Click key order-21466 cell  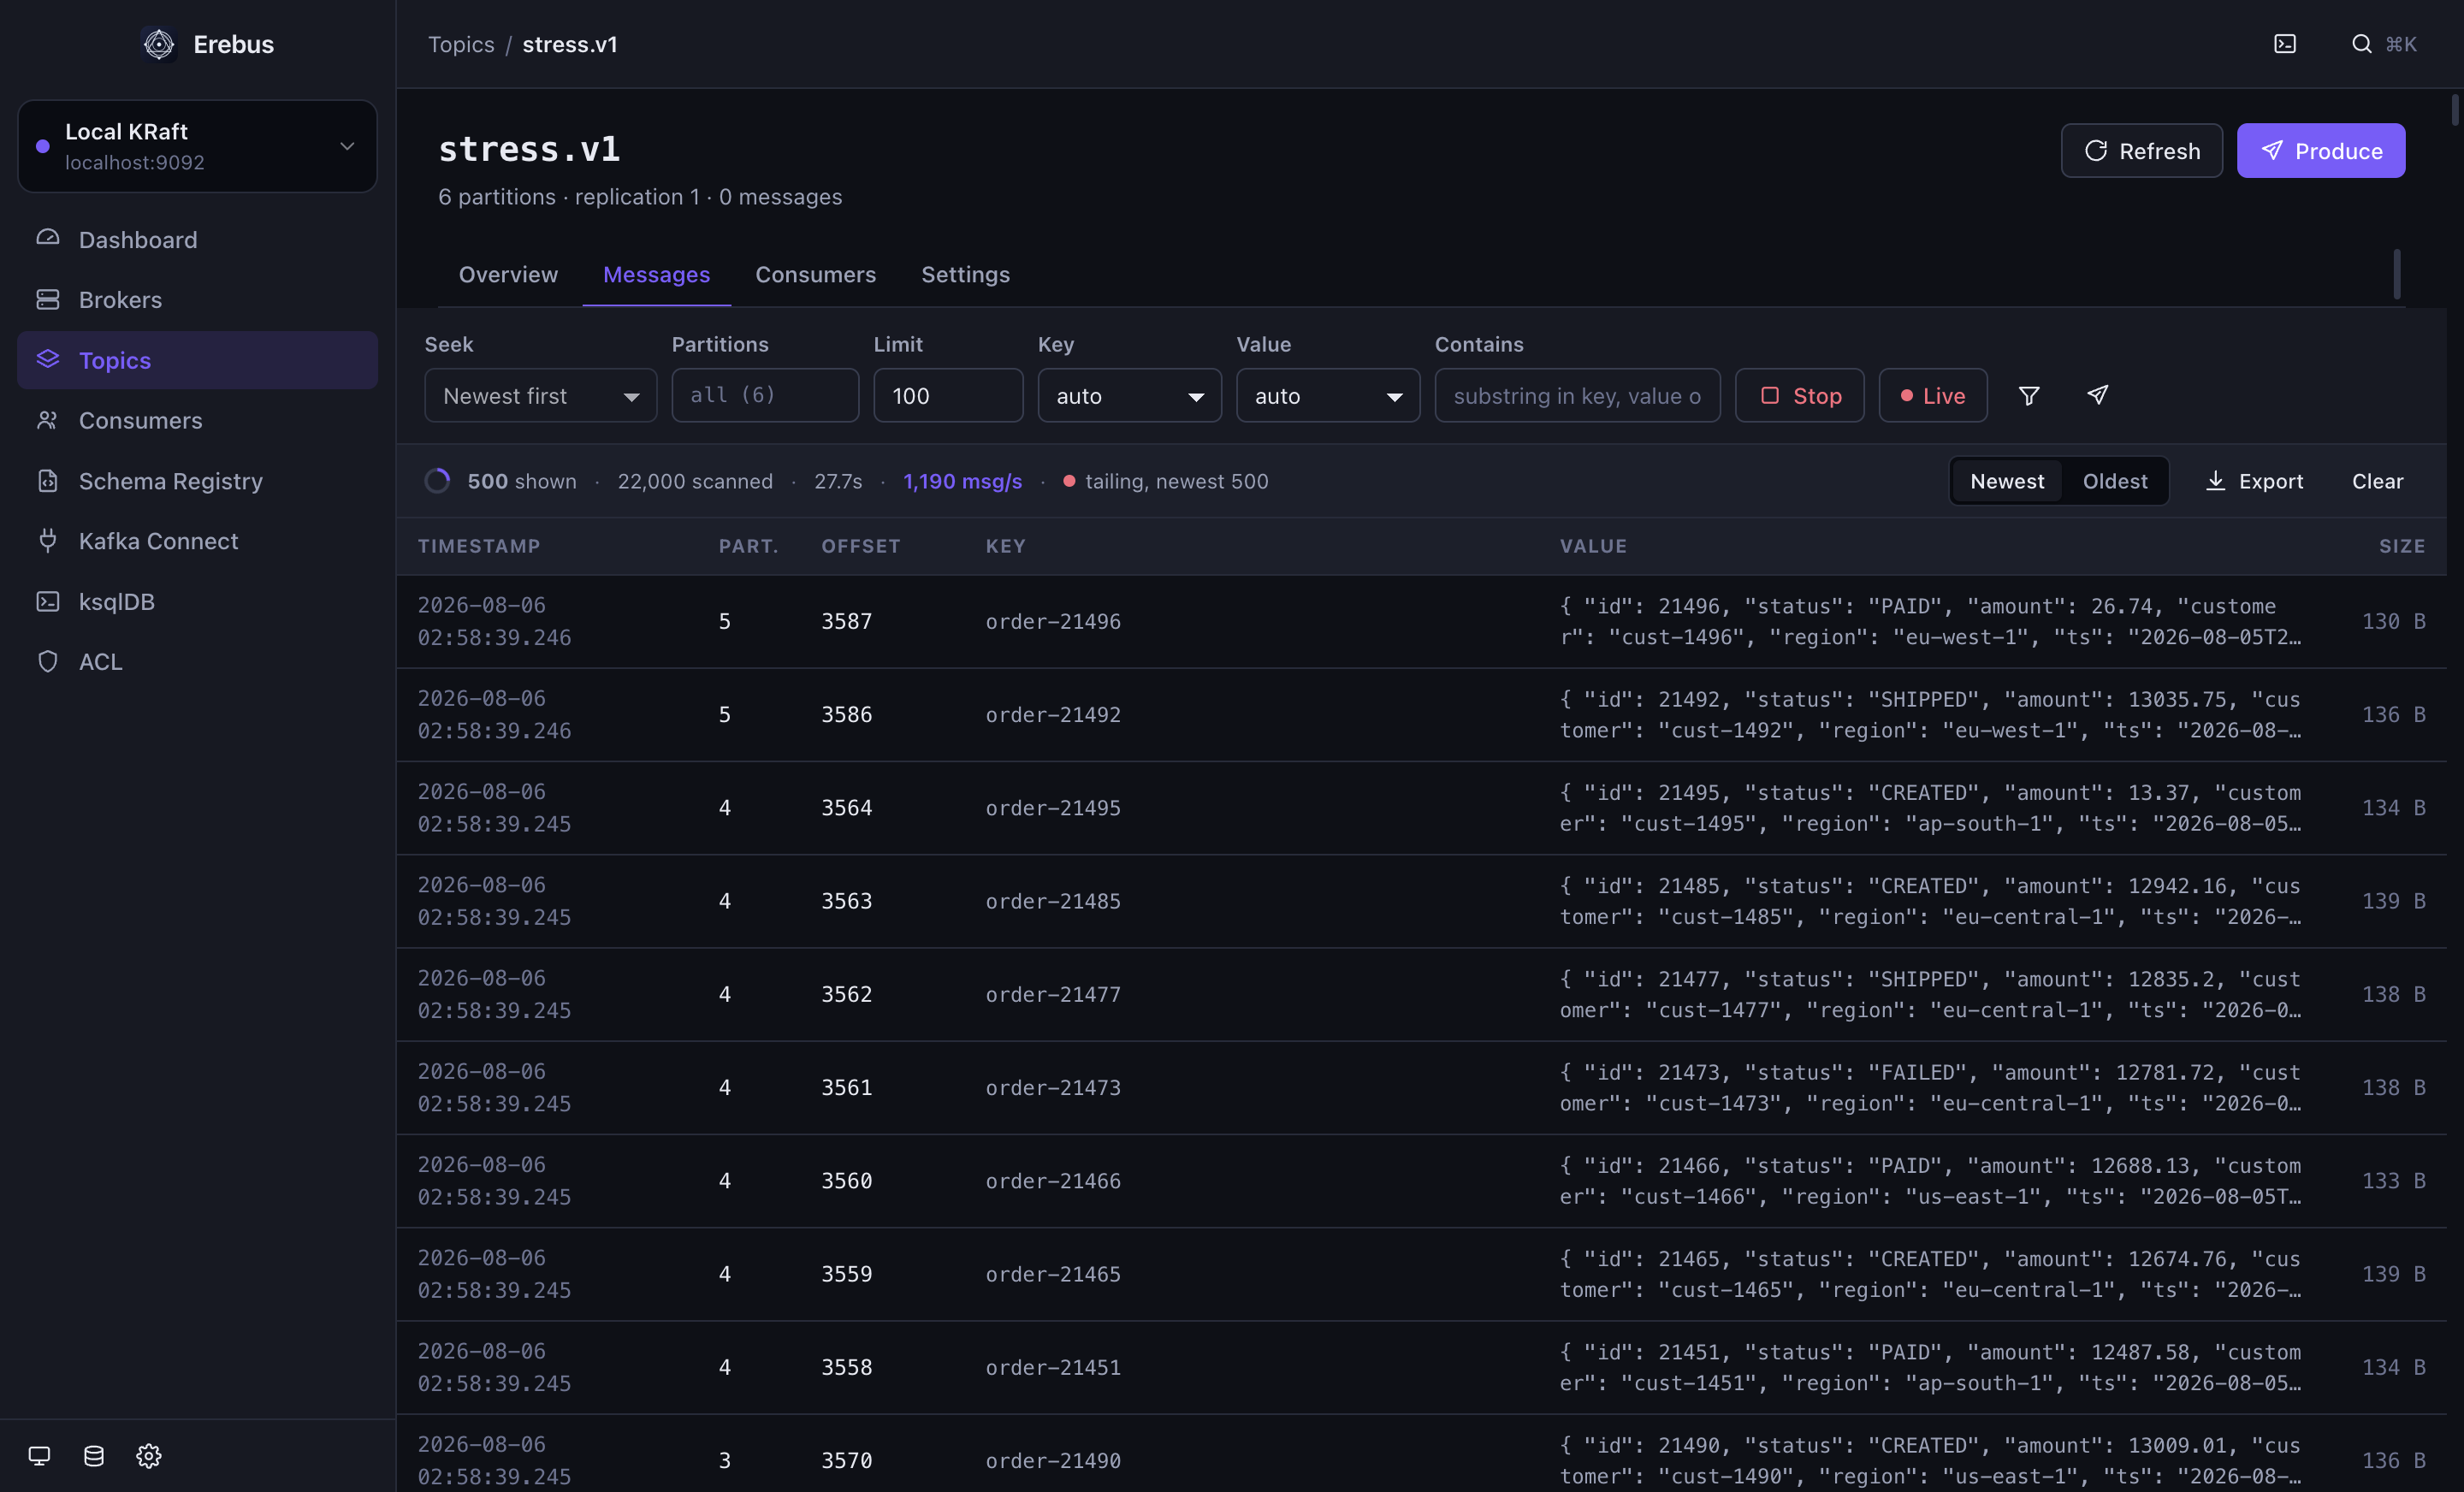(1052, 1180)
